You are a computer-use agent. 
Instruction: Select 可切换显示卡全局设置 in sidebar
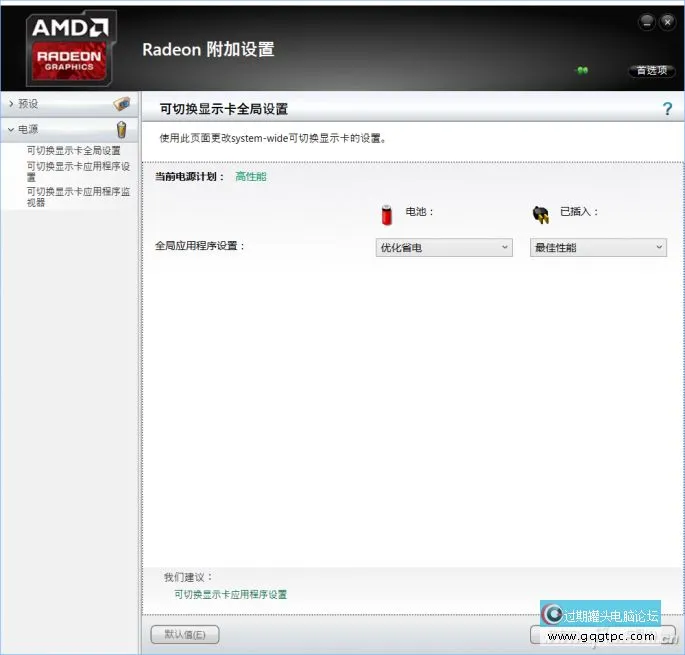[73, 151]
